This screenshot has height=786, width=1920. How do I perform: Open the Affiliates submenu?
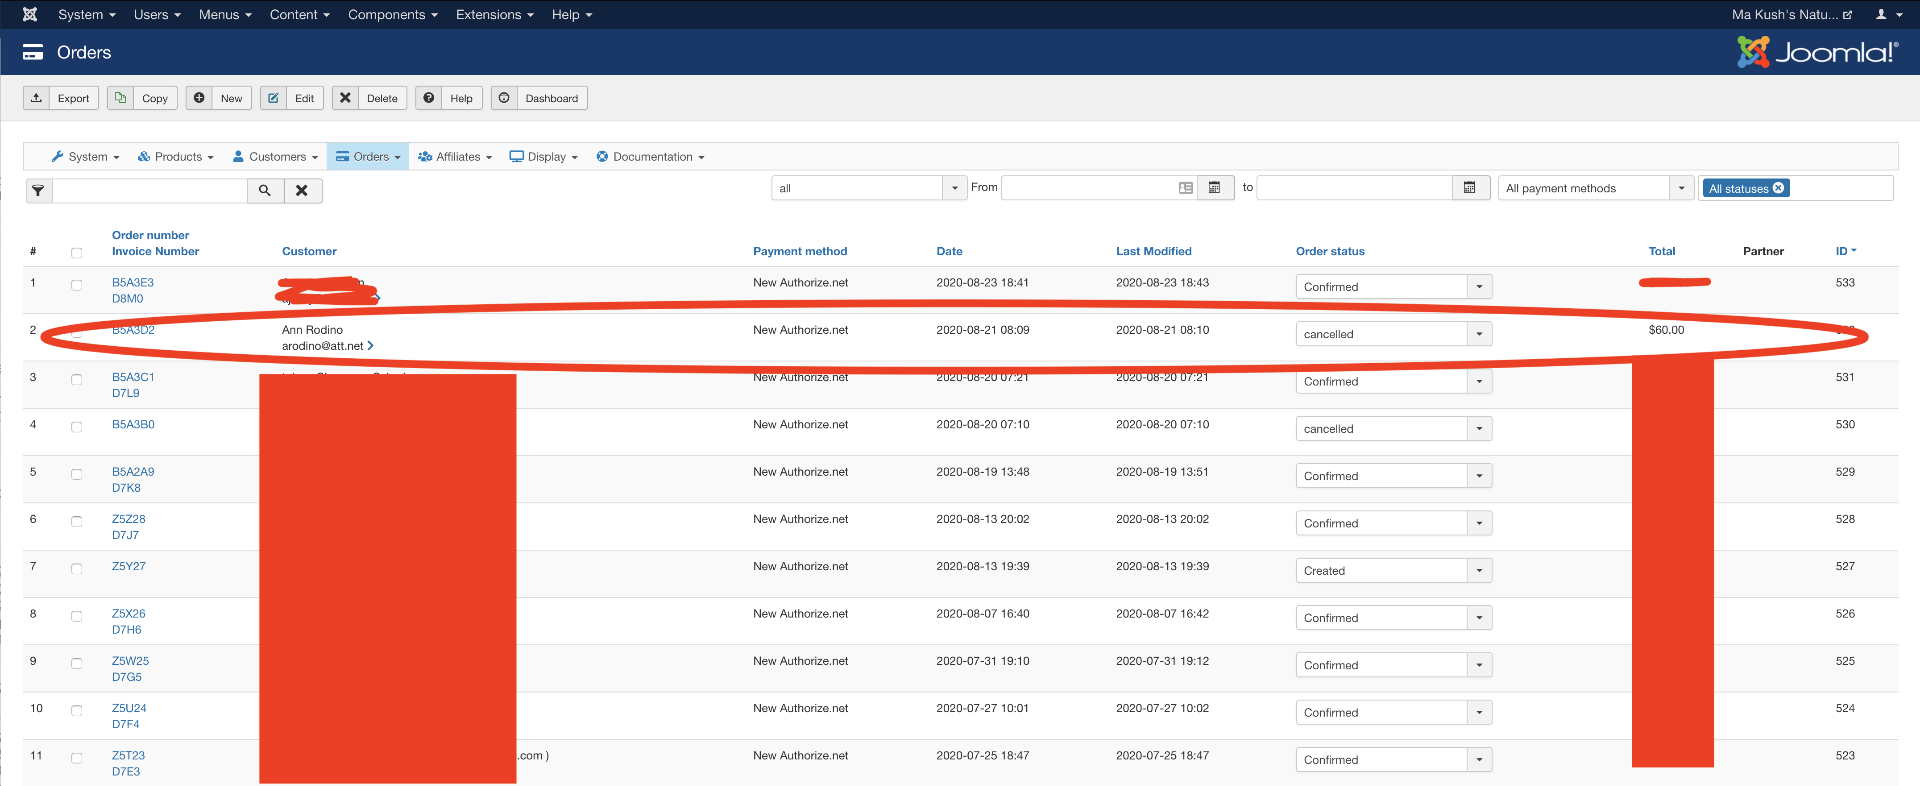tap(455, 157)
